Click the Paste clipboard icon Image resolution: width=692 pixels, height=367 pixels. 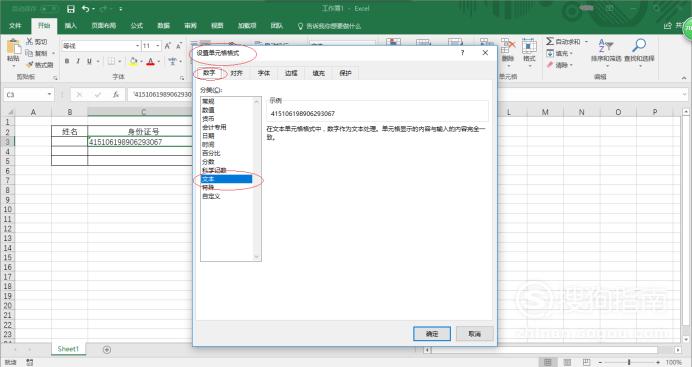coord(13,47)
